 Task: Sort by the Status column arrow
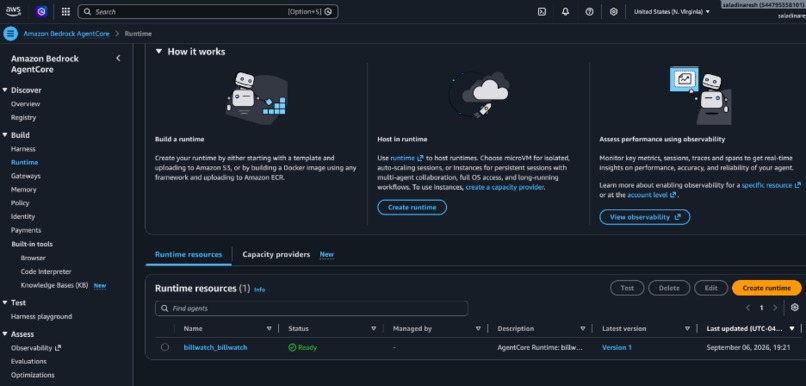374,328
